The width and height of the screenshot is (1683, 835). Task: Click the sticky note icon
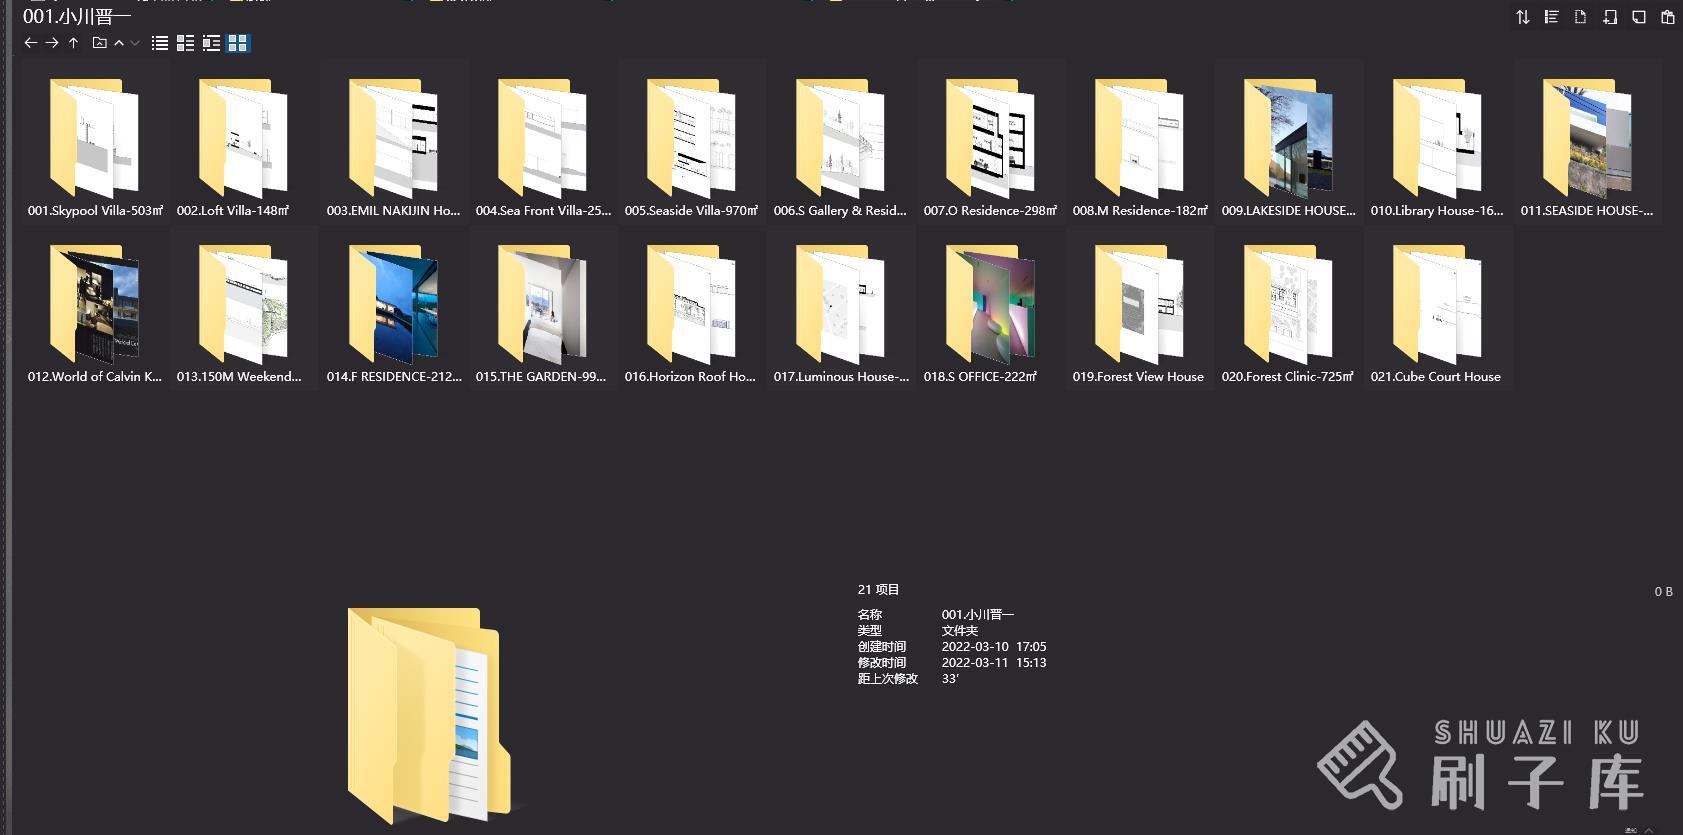1638,17
